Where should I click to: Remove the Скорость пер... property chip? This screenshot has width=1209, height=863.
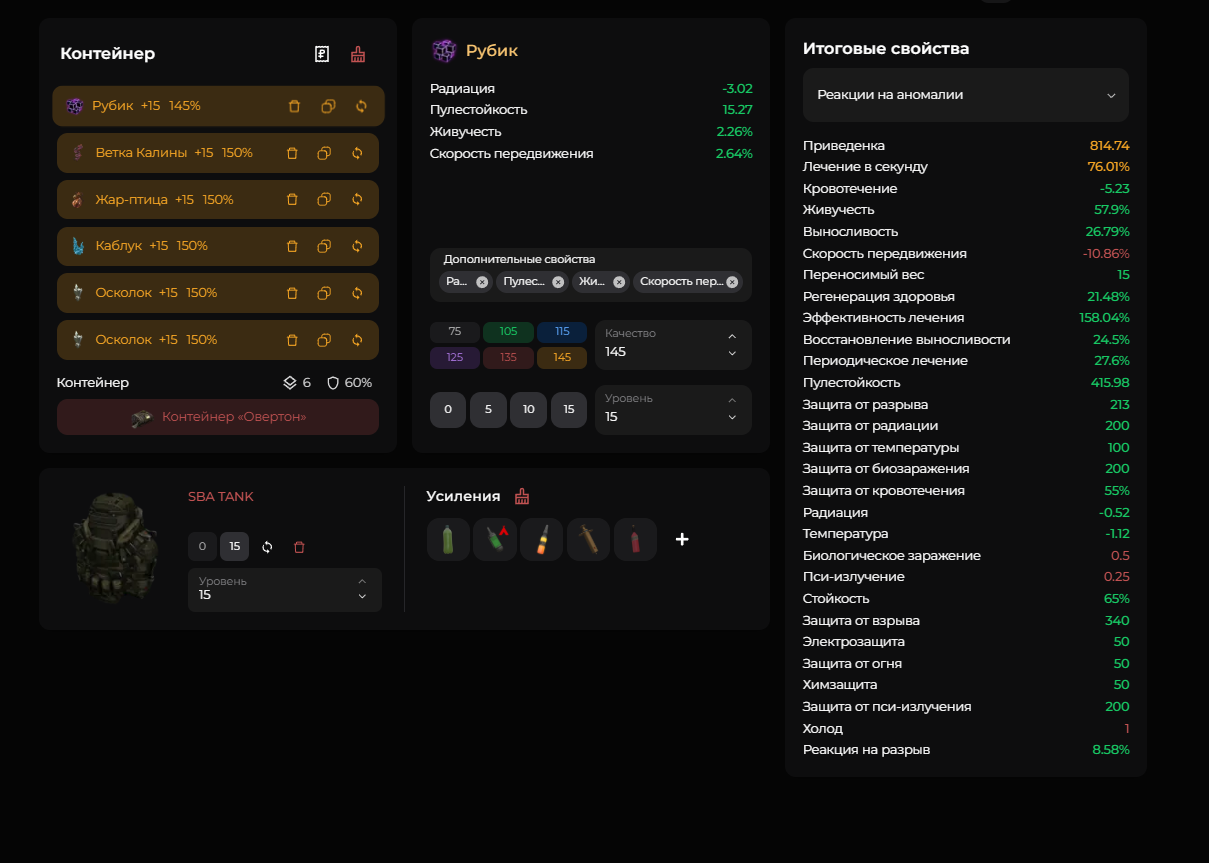tap(733, 282)
